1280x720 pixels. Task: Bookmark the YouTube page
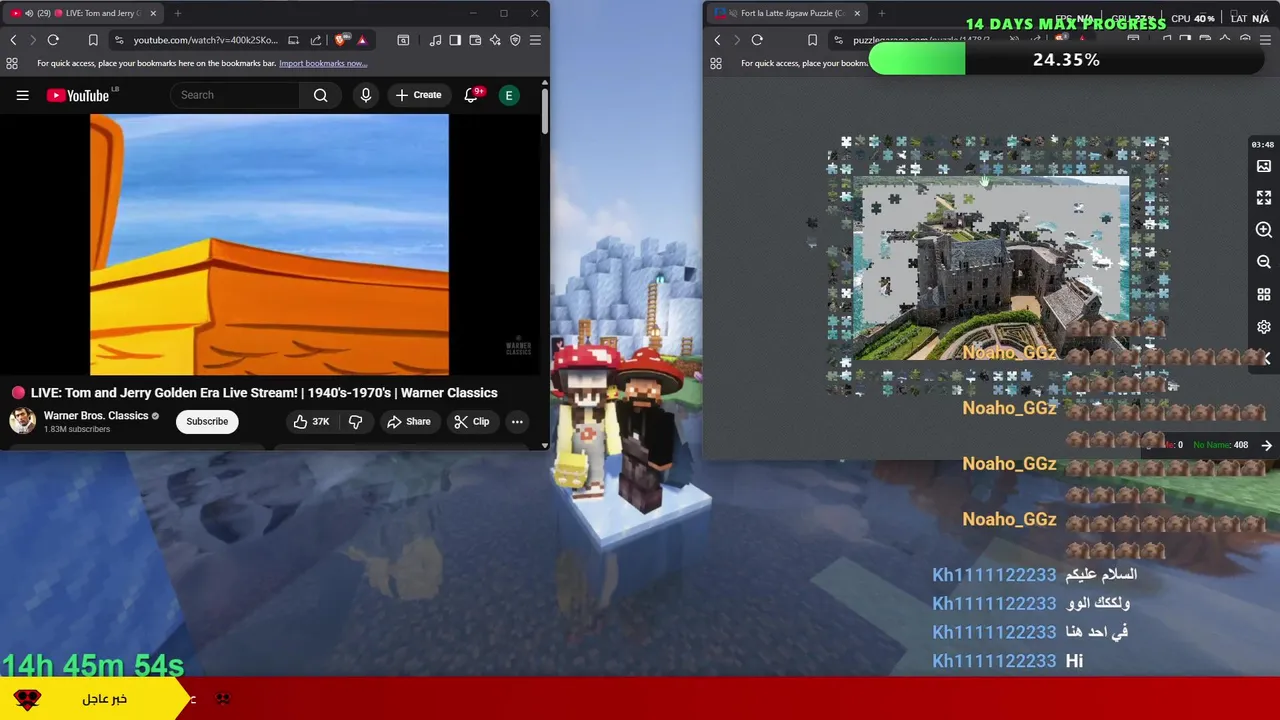click(x=93, y=40)
